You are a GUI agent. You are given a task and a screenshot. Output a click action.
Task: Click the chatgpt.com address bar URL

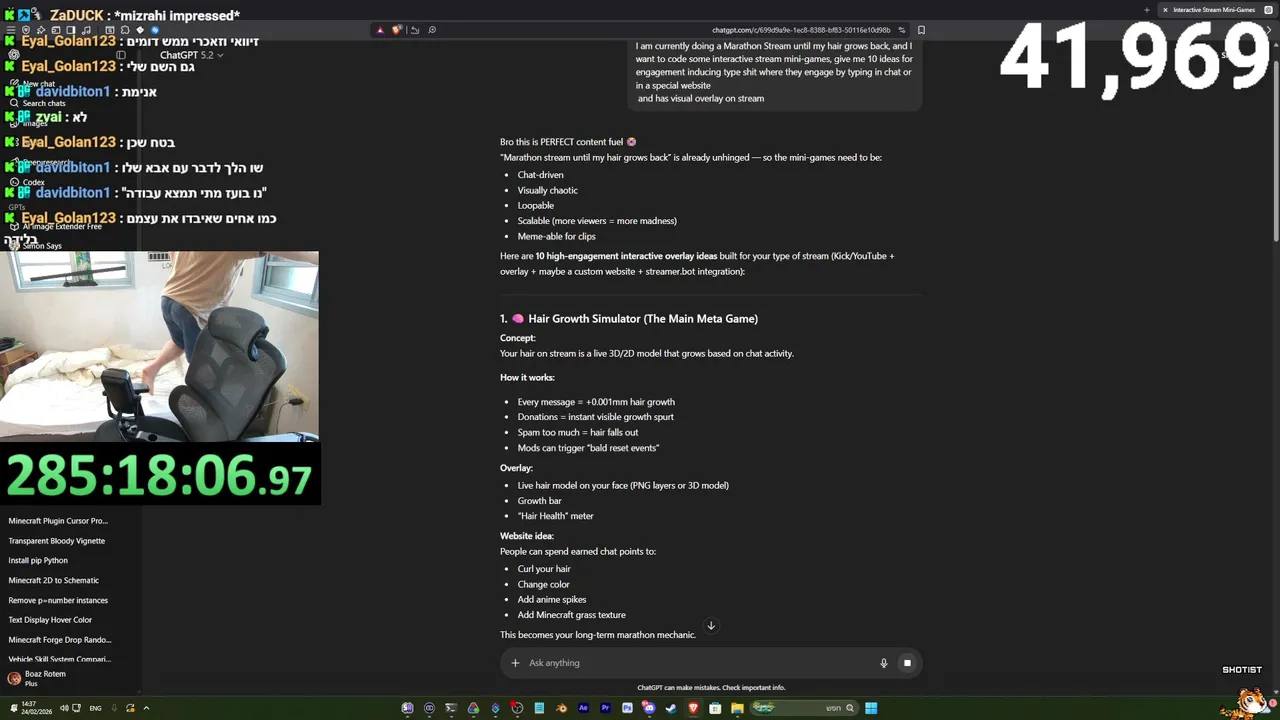pyautogui.click(x=800, y=30)
